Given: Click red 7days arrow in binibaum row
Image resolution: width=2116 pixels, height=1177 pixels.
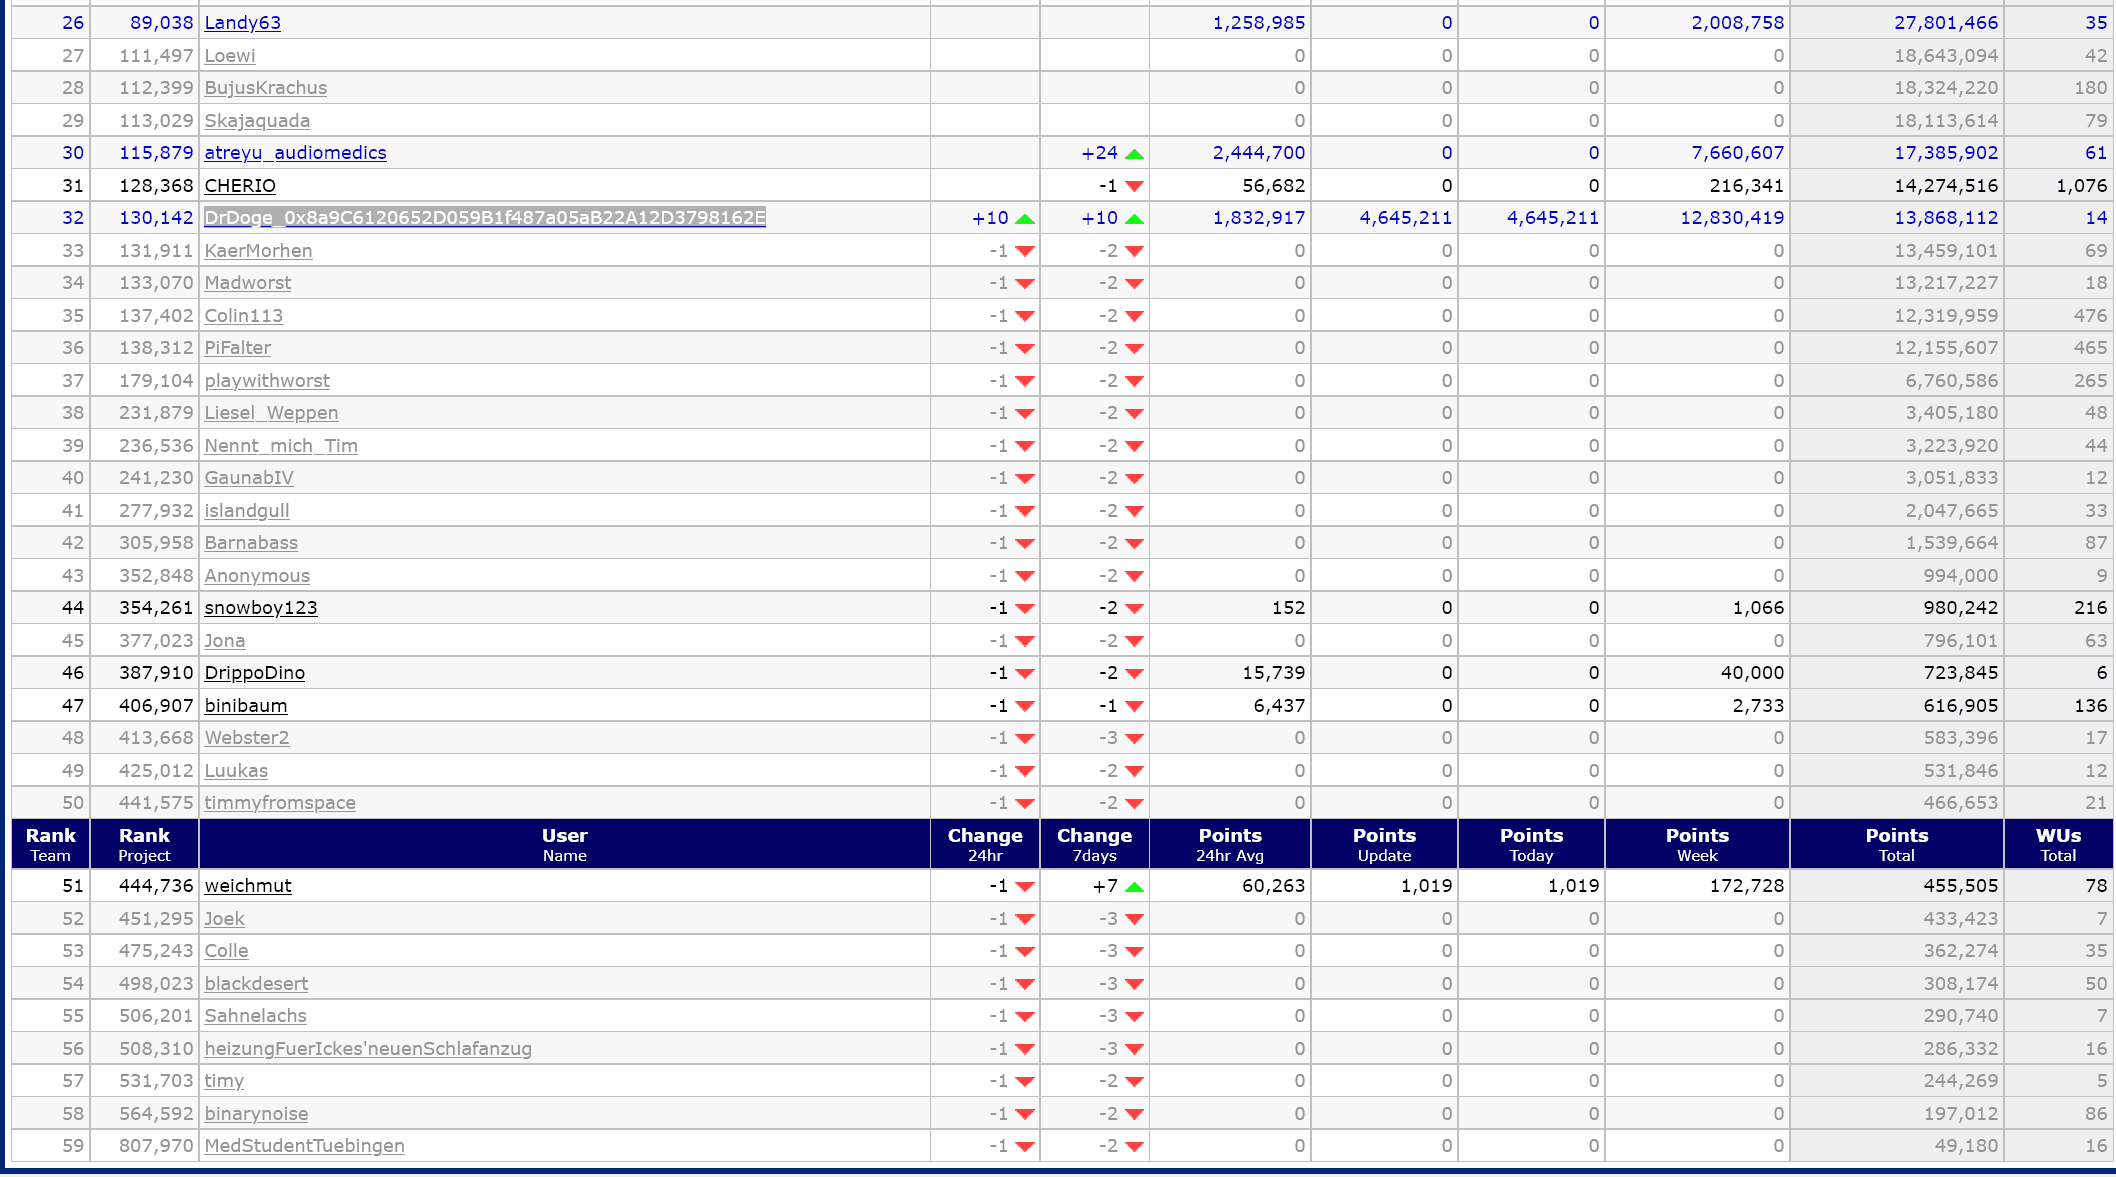Looking at the screenshot, I should click(1134, 707).
